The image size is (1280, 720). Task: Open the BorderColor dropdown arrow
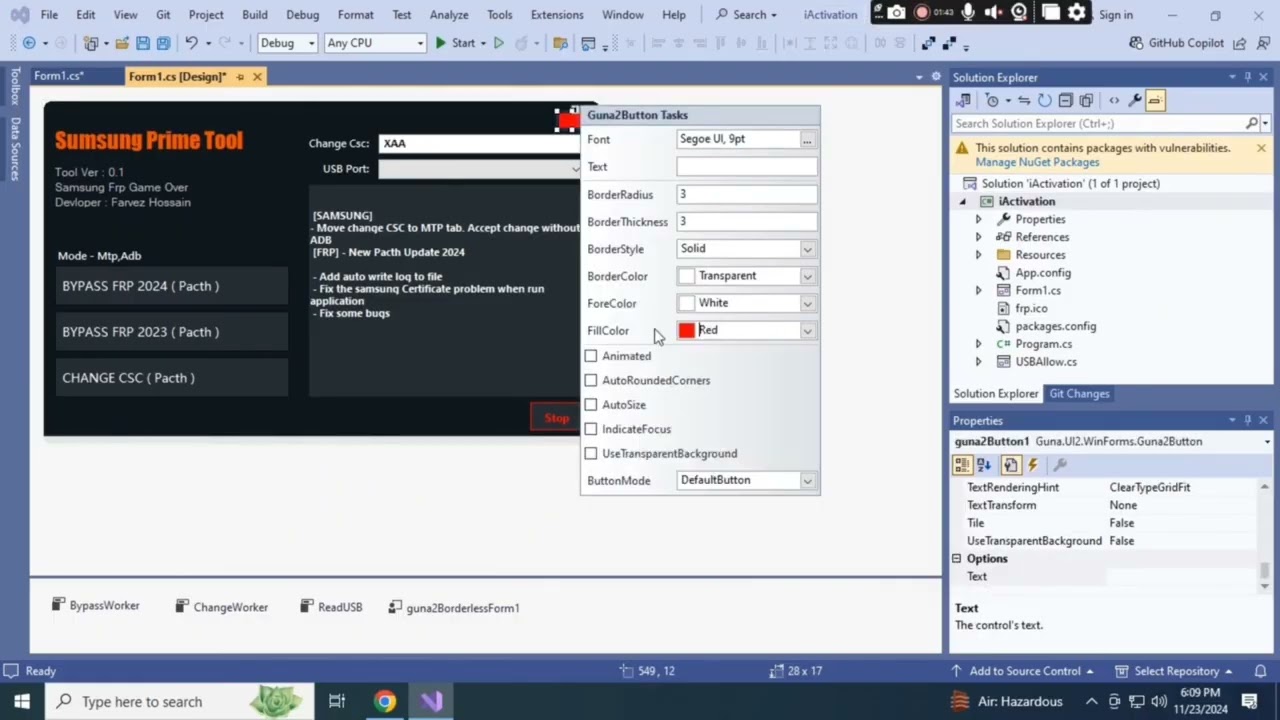coord(807,276)
